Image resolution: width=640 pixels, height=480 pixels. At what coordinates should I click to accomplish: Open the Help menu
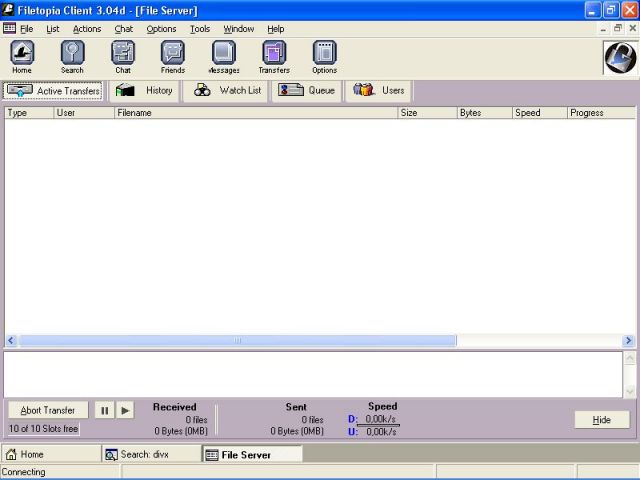276,29
